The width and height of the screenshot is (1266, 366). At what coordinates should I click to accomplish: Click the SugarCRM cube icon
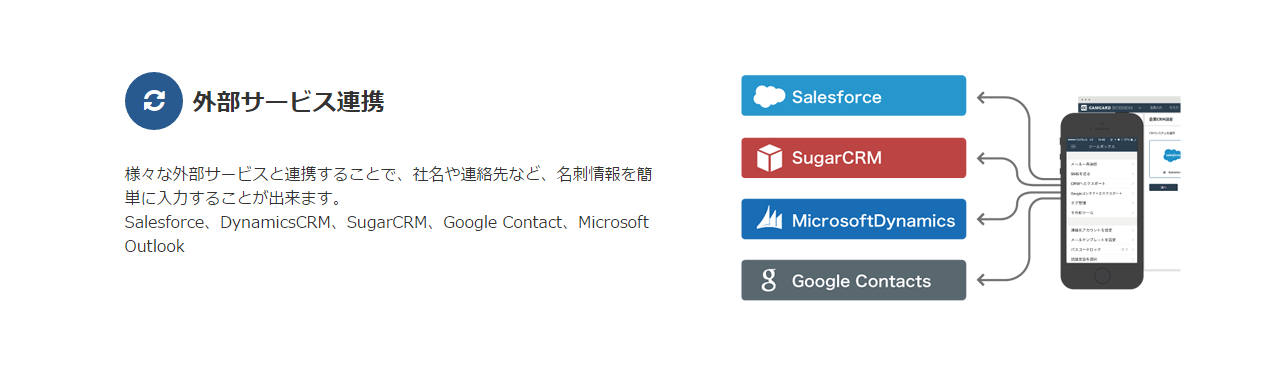769,158
